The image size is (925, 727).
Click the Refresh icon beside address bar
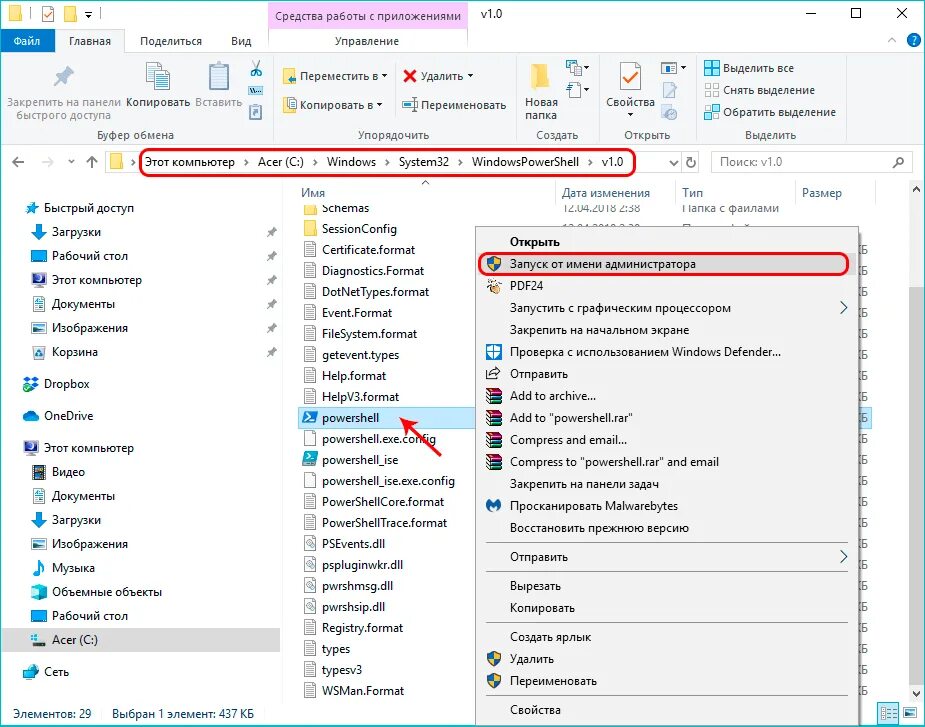pos(691,162)
